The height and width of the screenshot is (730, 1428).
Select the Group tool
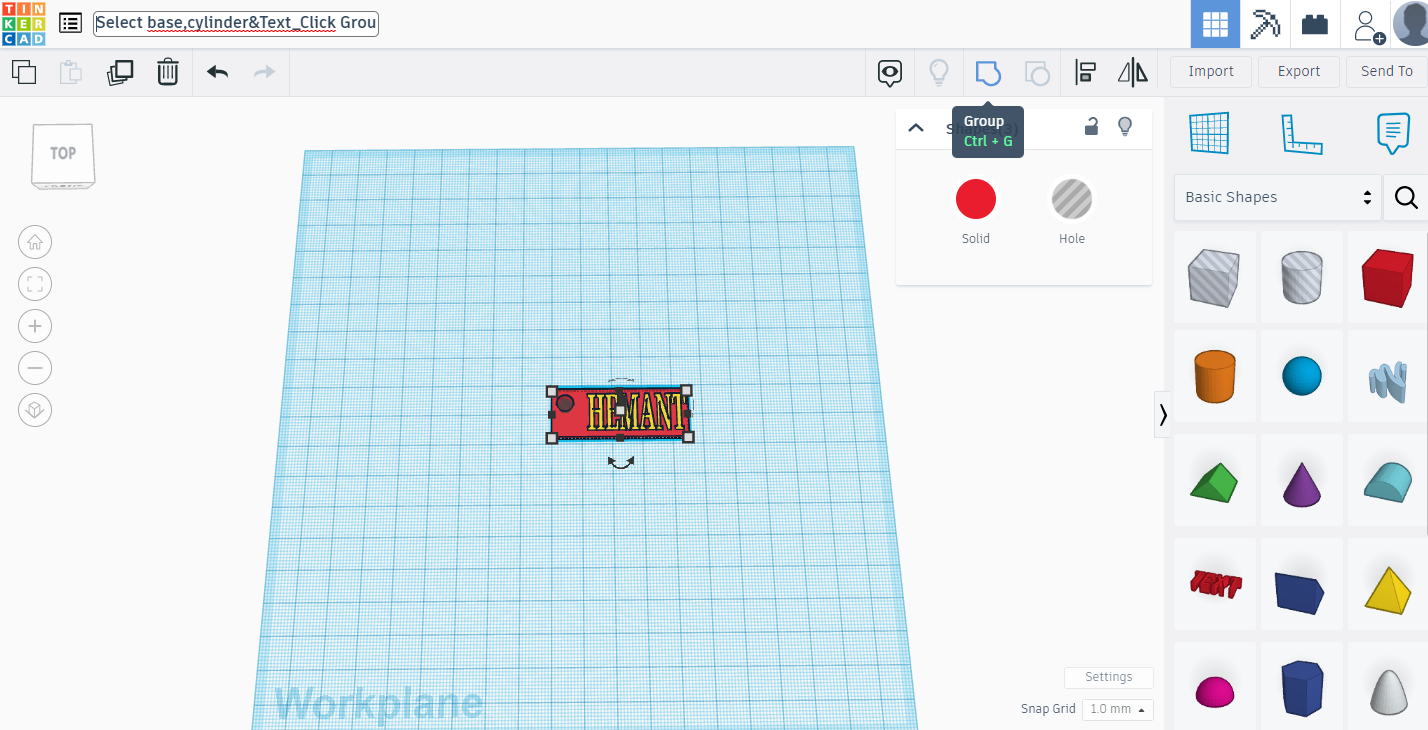pyautogui.click(x=988, y=72)
